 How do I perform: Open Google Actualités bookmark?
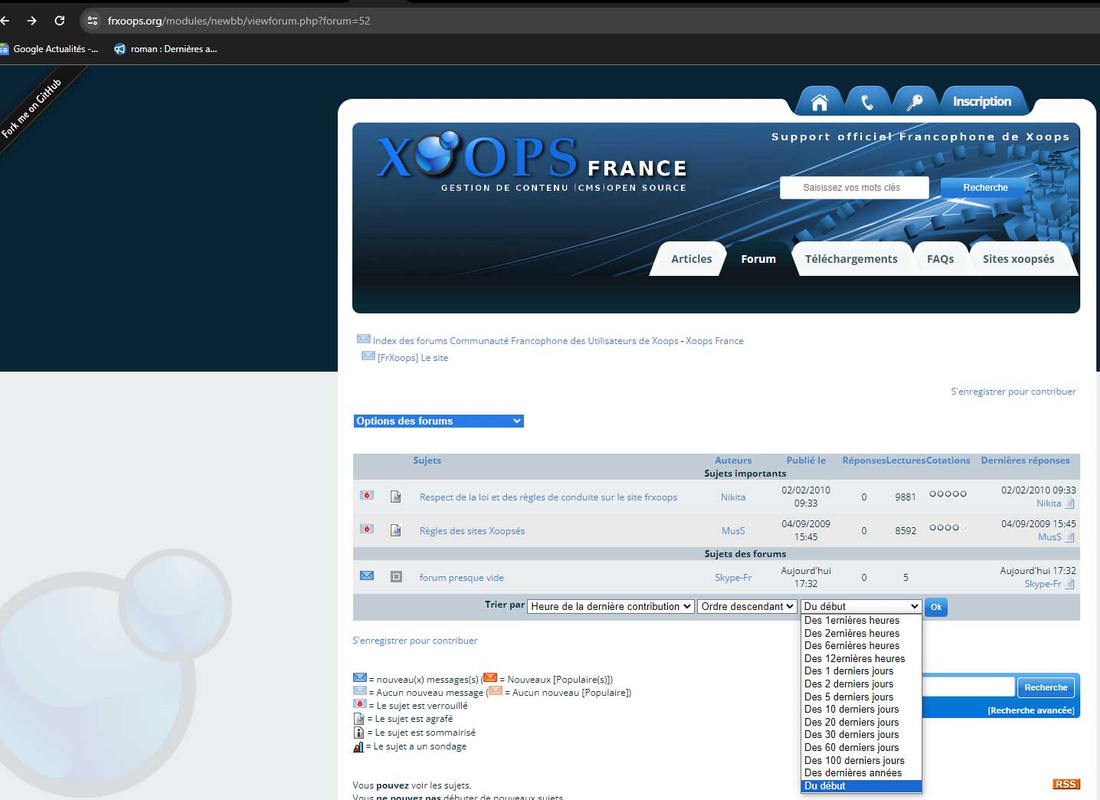coord(49,48)
